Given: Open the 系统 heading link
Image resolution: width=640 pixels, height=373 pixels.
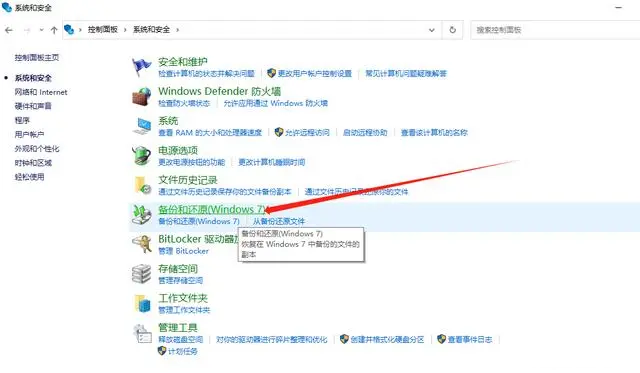Looking at the screenshot, I should click(168, 121).
